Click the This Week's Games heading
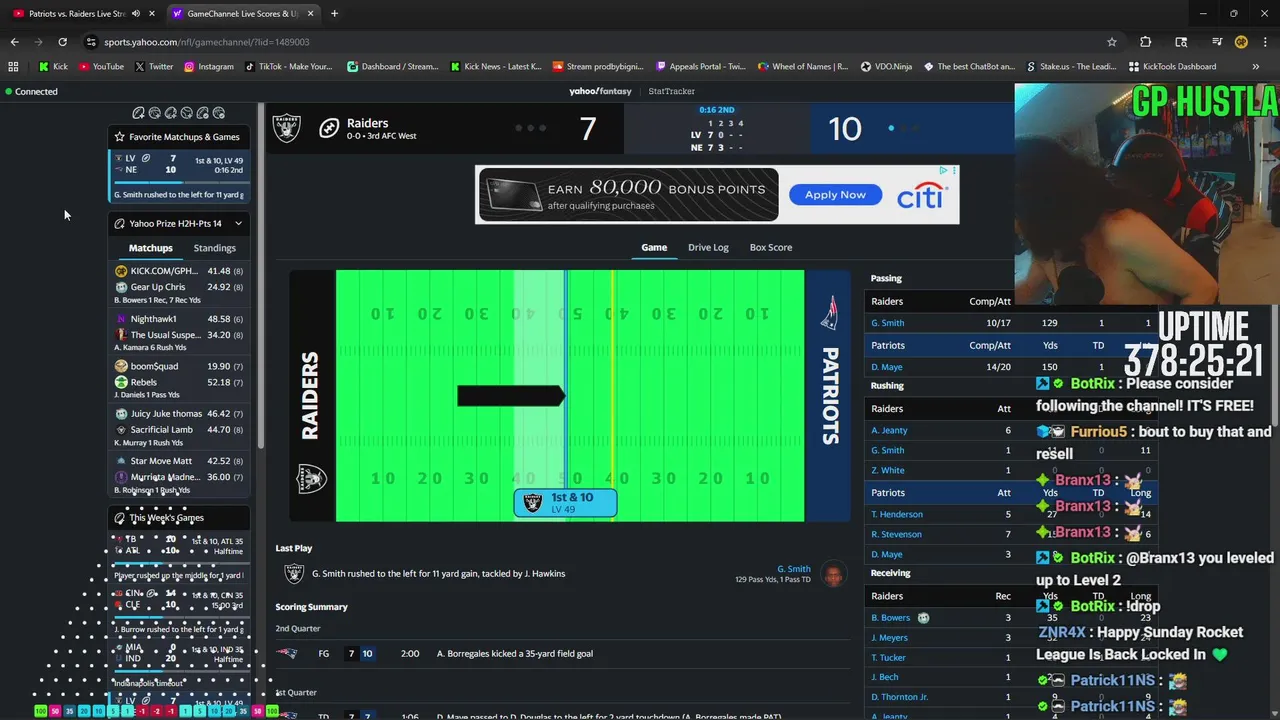Image resolution: width=1280 pixels, height=720 pixels. tap(166, 518)
